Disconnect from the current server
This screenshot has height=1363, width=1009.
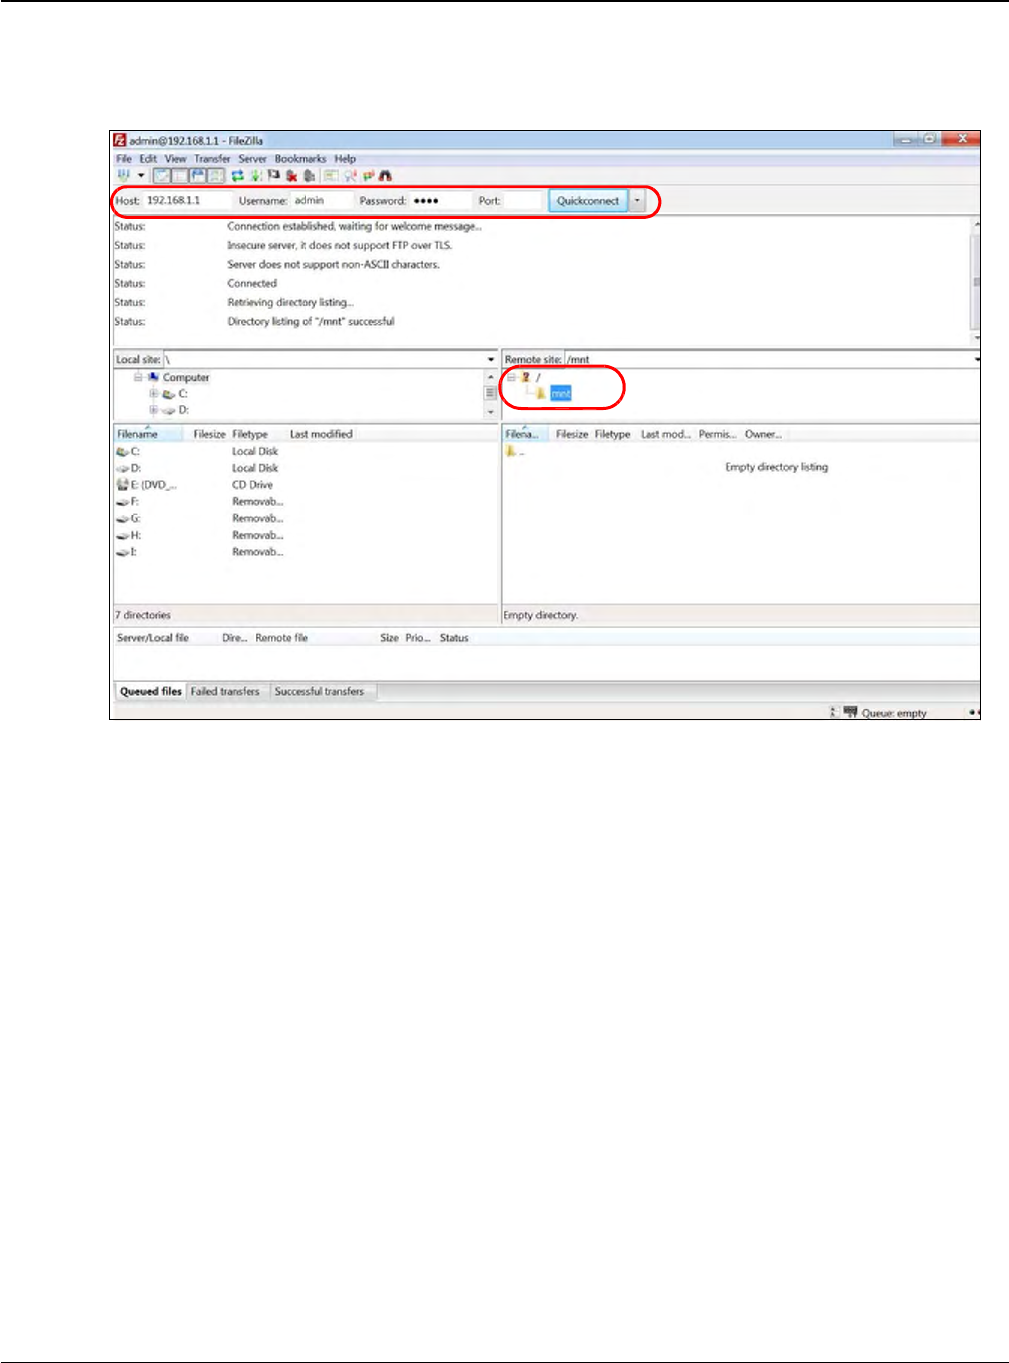[291, 175]
